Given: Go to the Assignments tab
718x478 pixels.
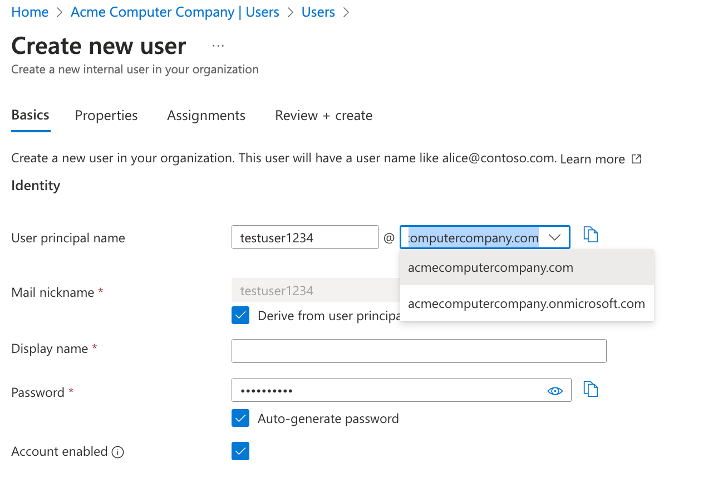Looking at the screenshot, I should pyautogui.click(x=206, y=115).
